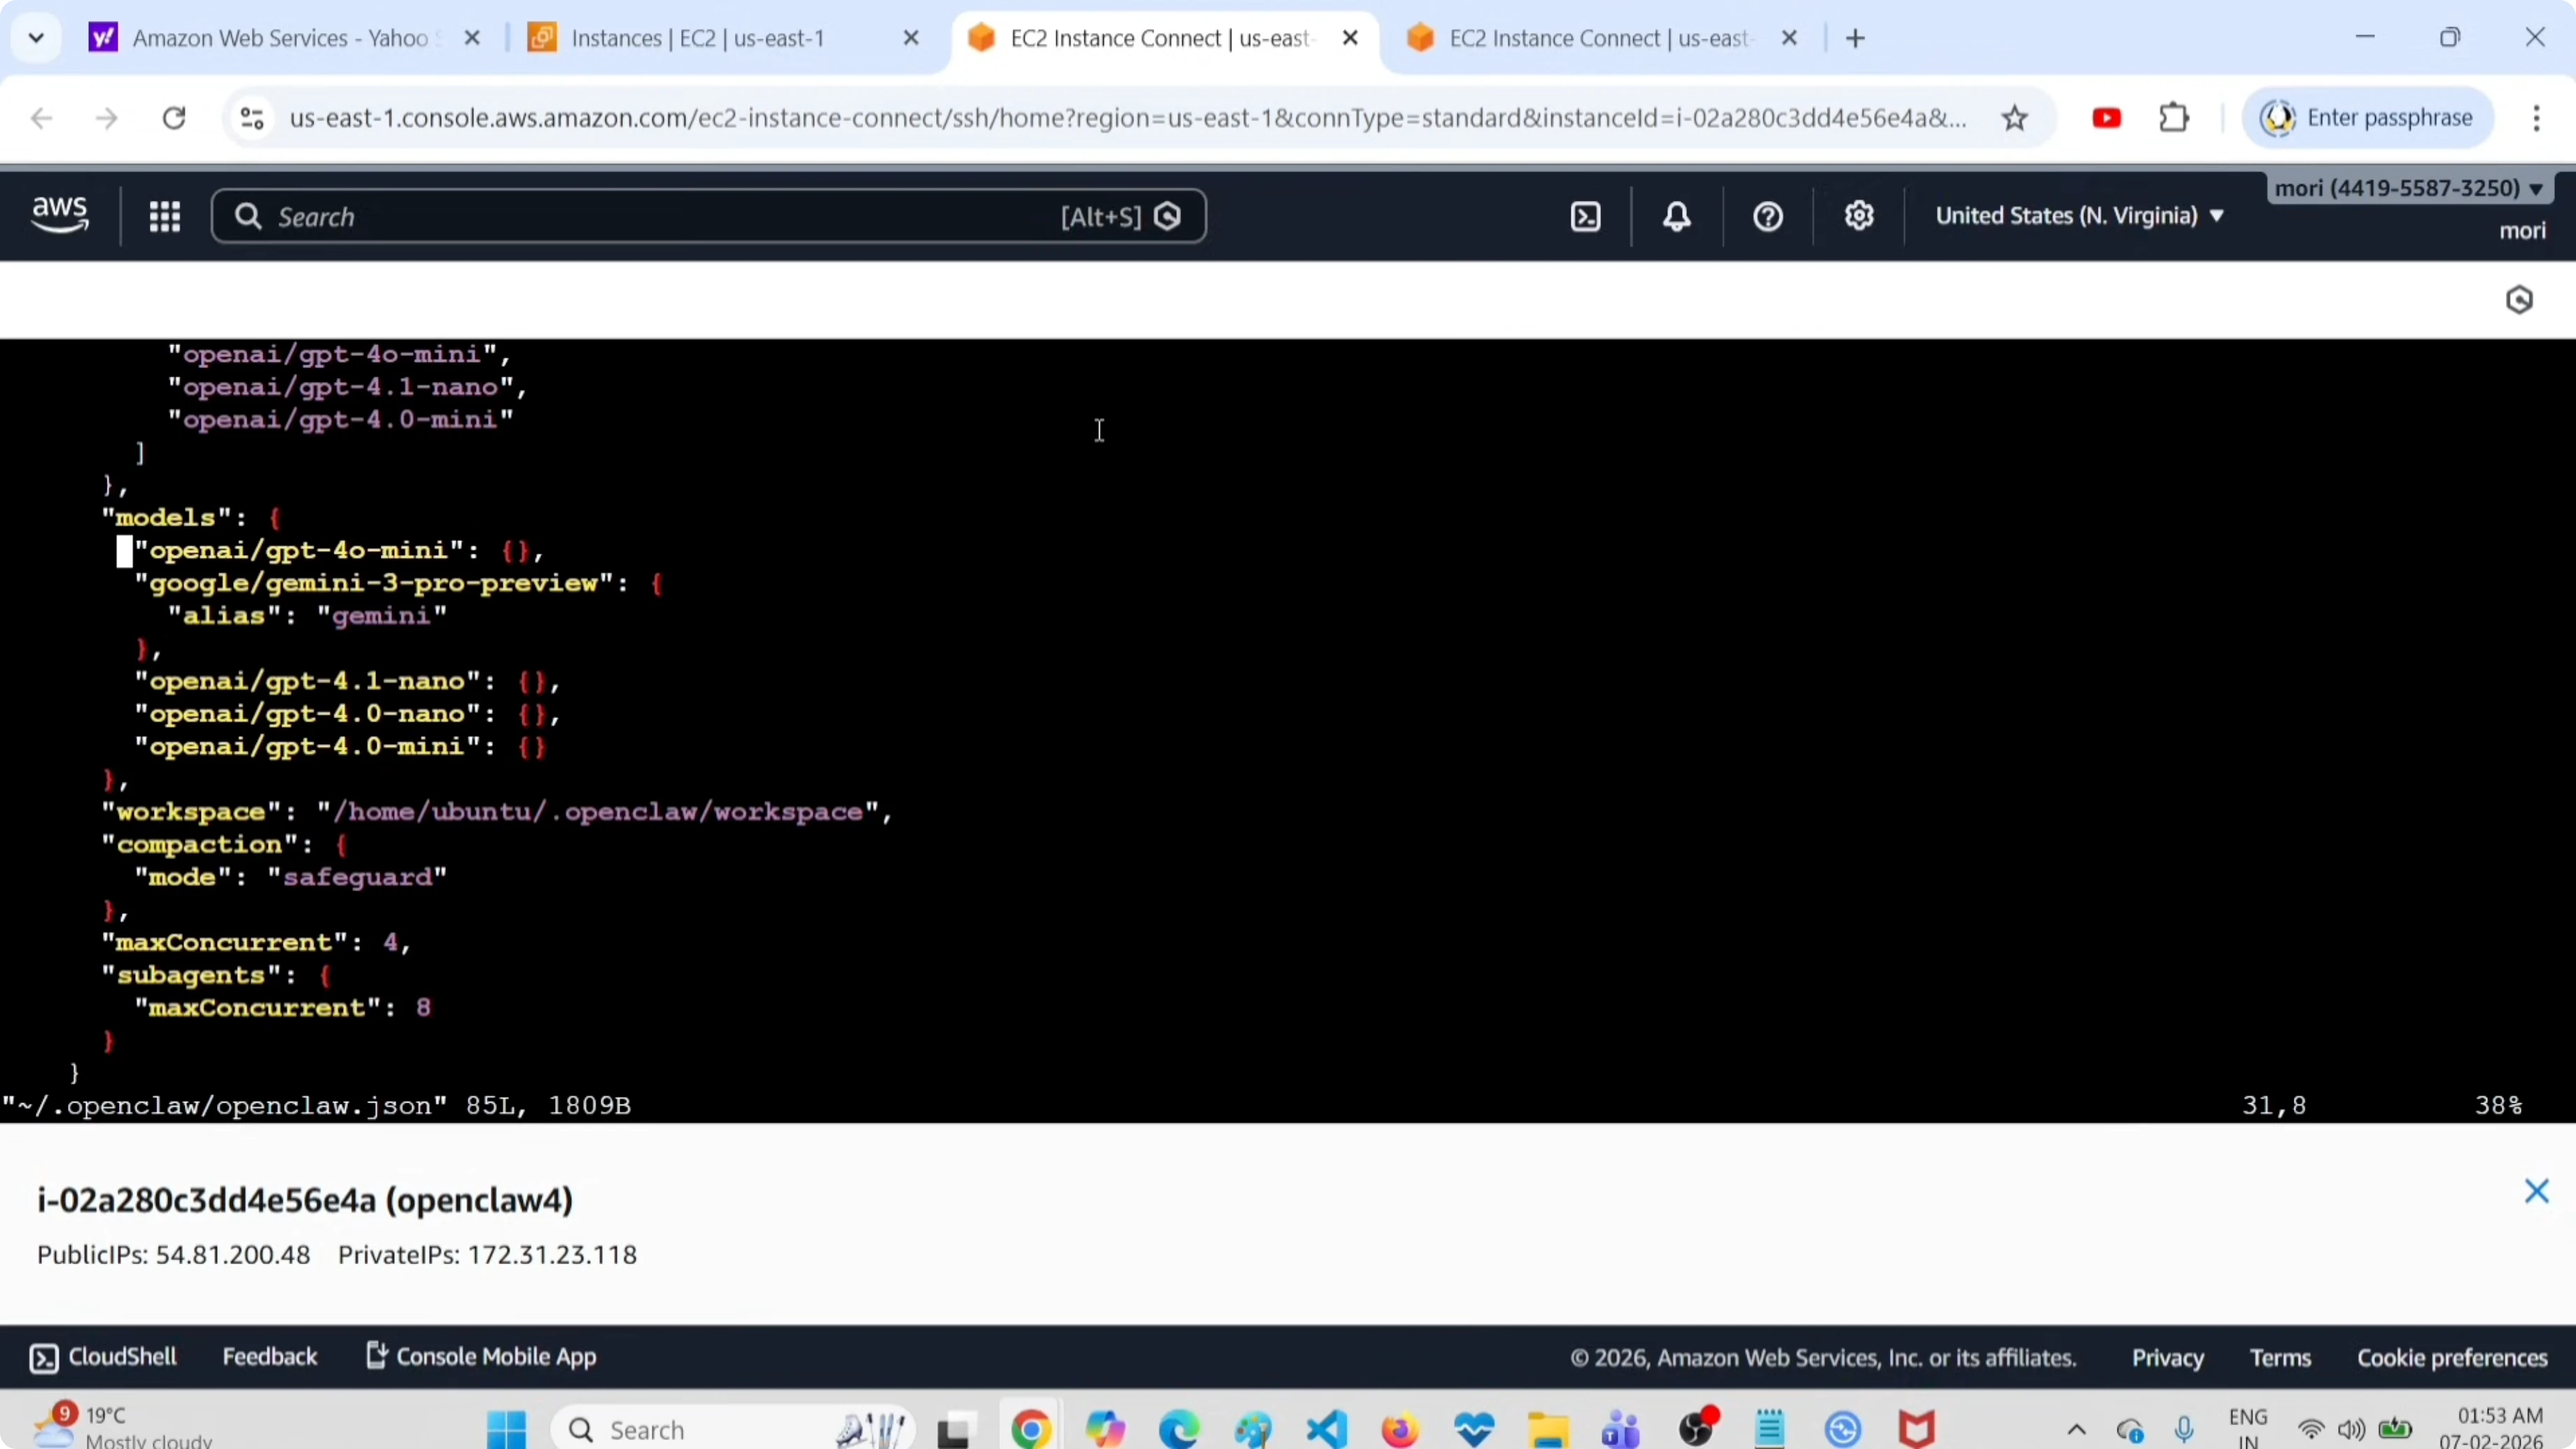
Task: Switch to Instances | EC2 tab
Action: pyautogui.click(x=697, y=38)
